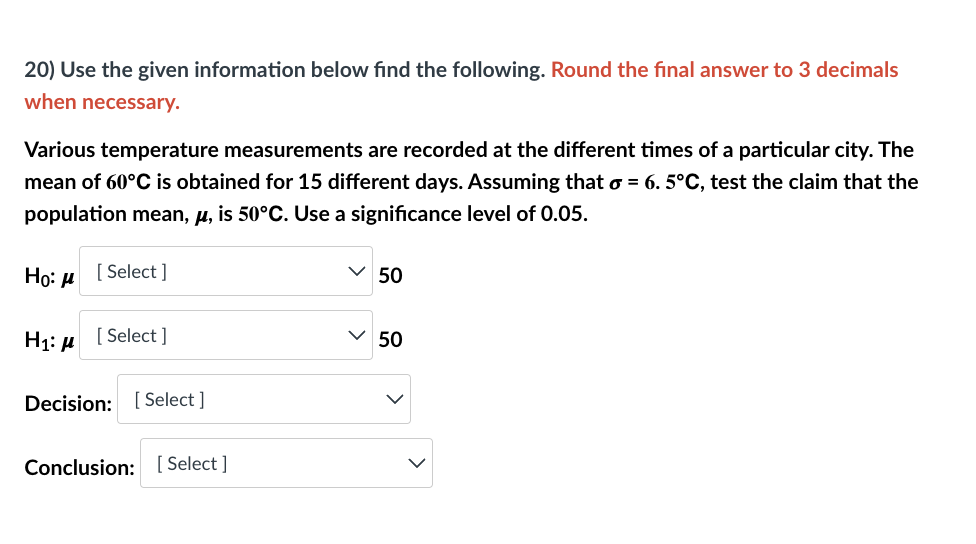This screenshot has height=544, width=976.
Task: Click the 'Various temperature measurements' problem paragraph
Action: pyautogui.click(x=471, y=182)
